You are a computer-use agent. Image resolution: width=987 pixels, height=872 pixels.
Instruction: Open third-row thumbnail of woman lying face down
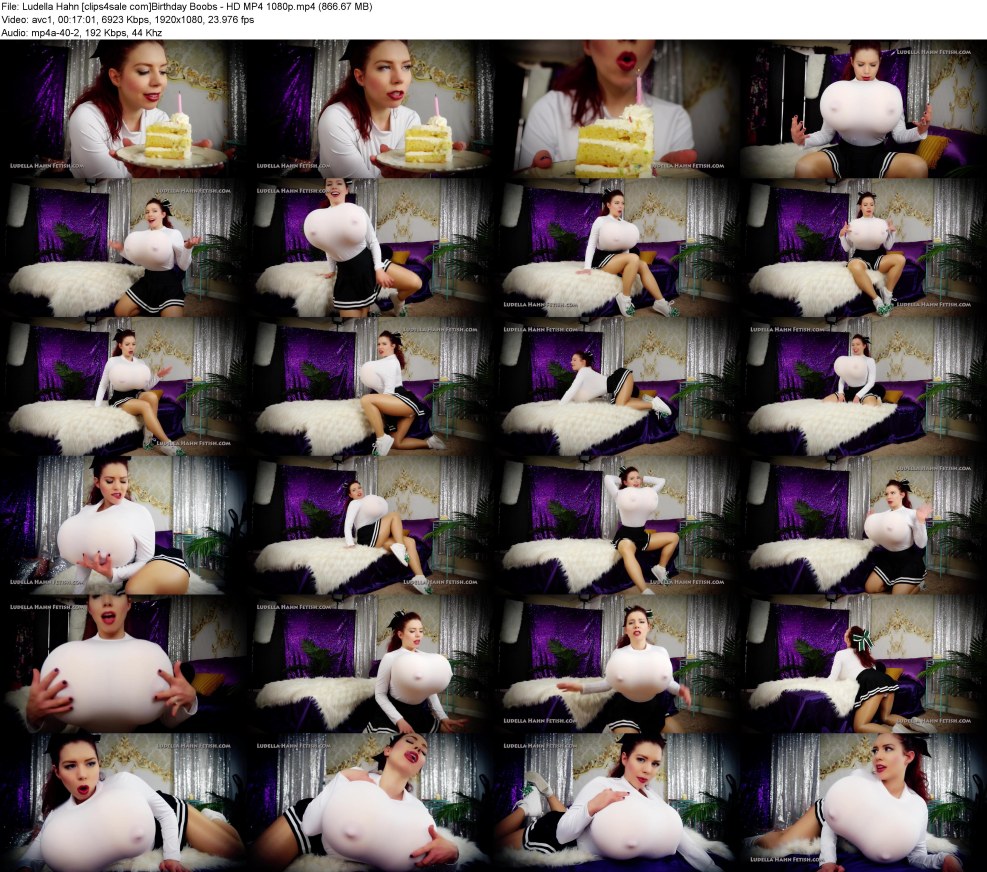616,387
